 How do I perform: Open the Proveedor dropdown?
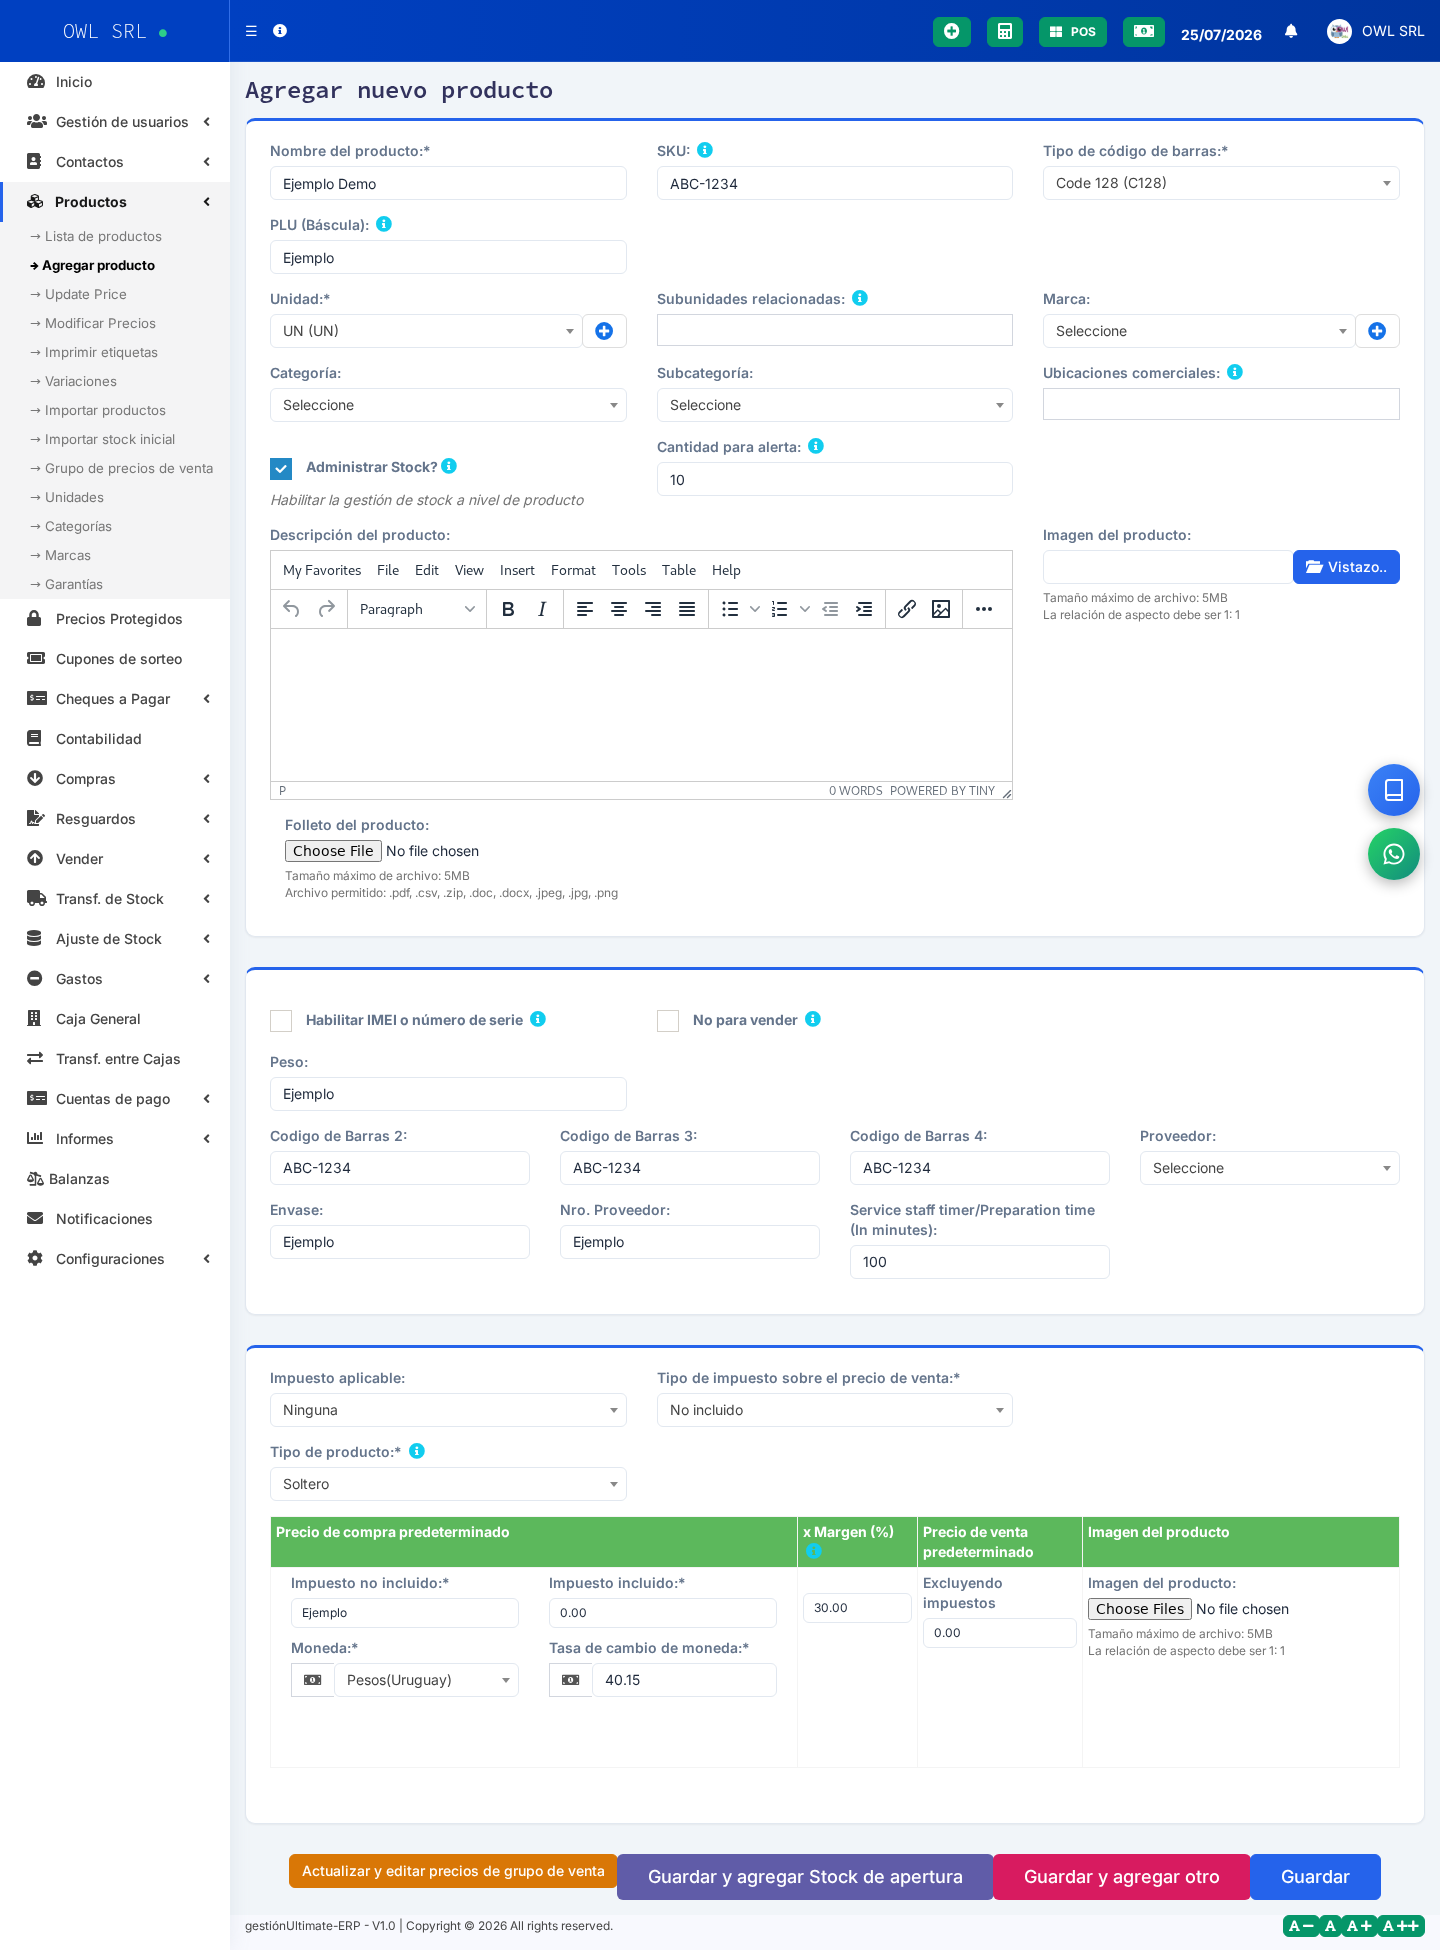[x=1270, y=1168]
